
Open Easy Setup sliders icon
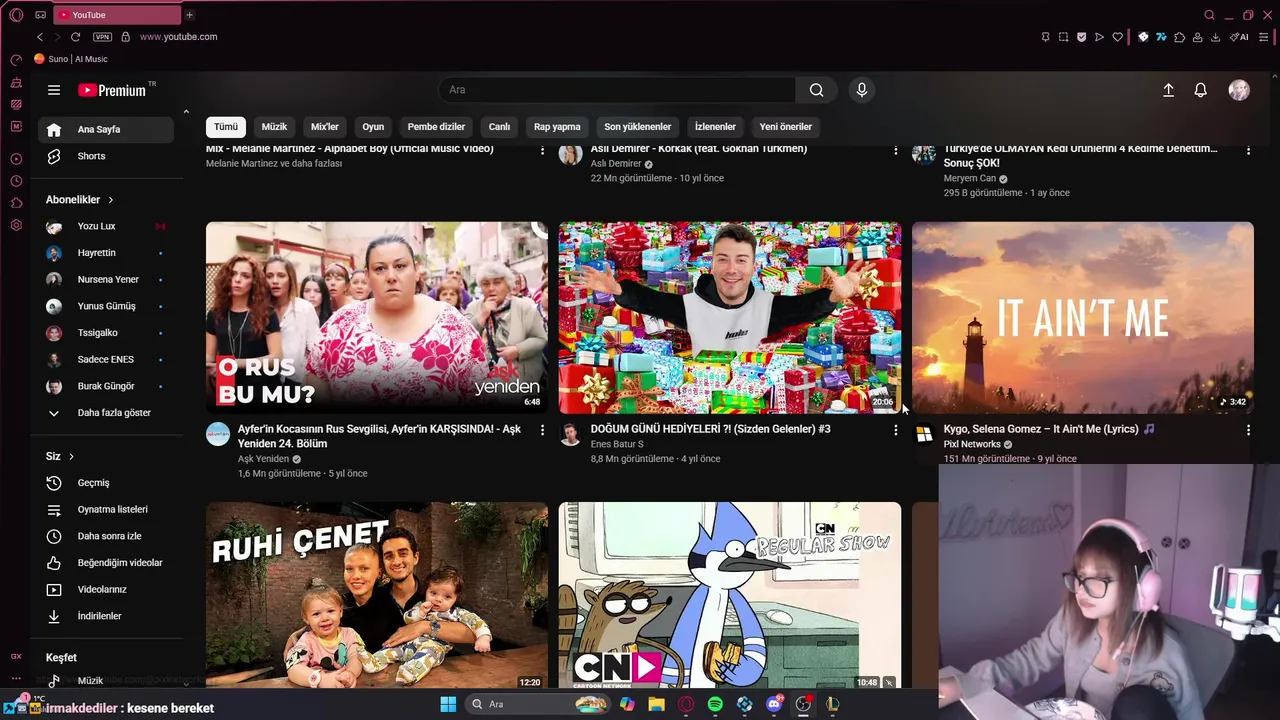(1264, 37)
